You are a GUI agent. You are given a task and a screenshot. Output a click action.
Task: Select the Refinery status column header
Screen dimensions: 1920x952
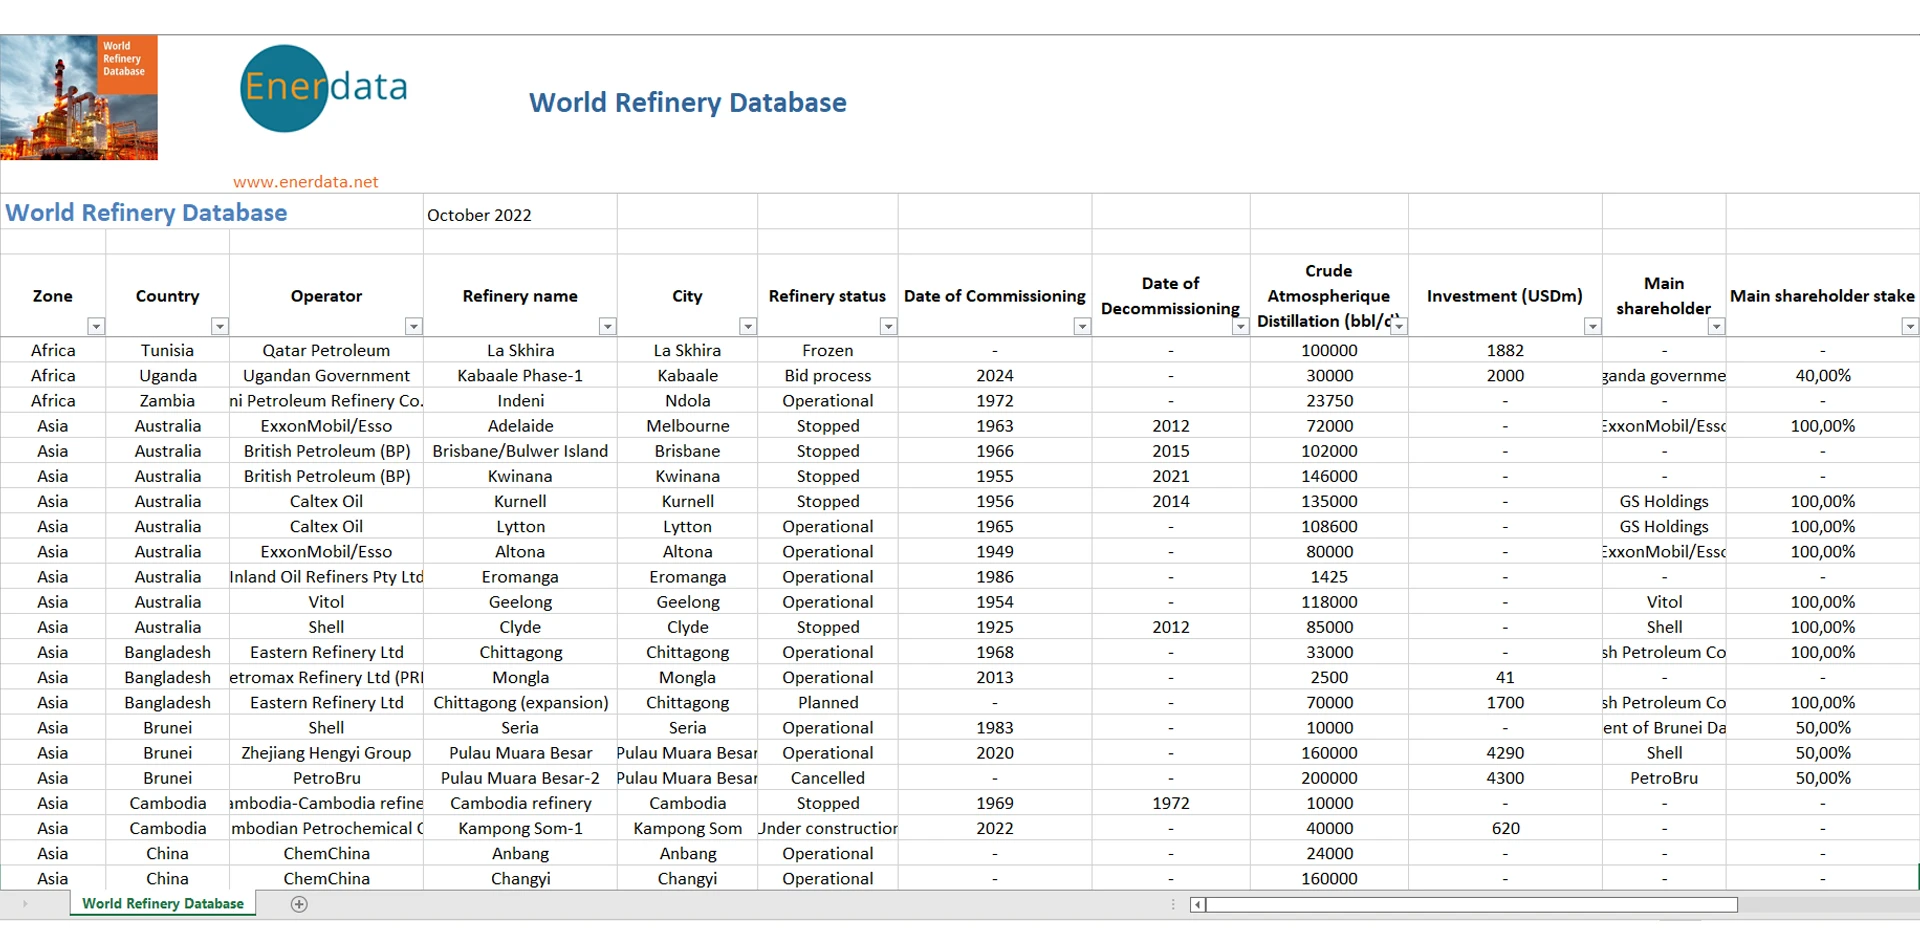pyautogui.click(x=827, y=296)
